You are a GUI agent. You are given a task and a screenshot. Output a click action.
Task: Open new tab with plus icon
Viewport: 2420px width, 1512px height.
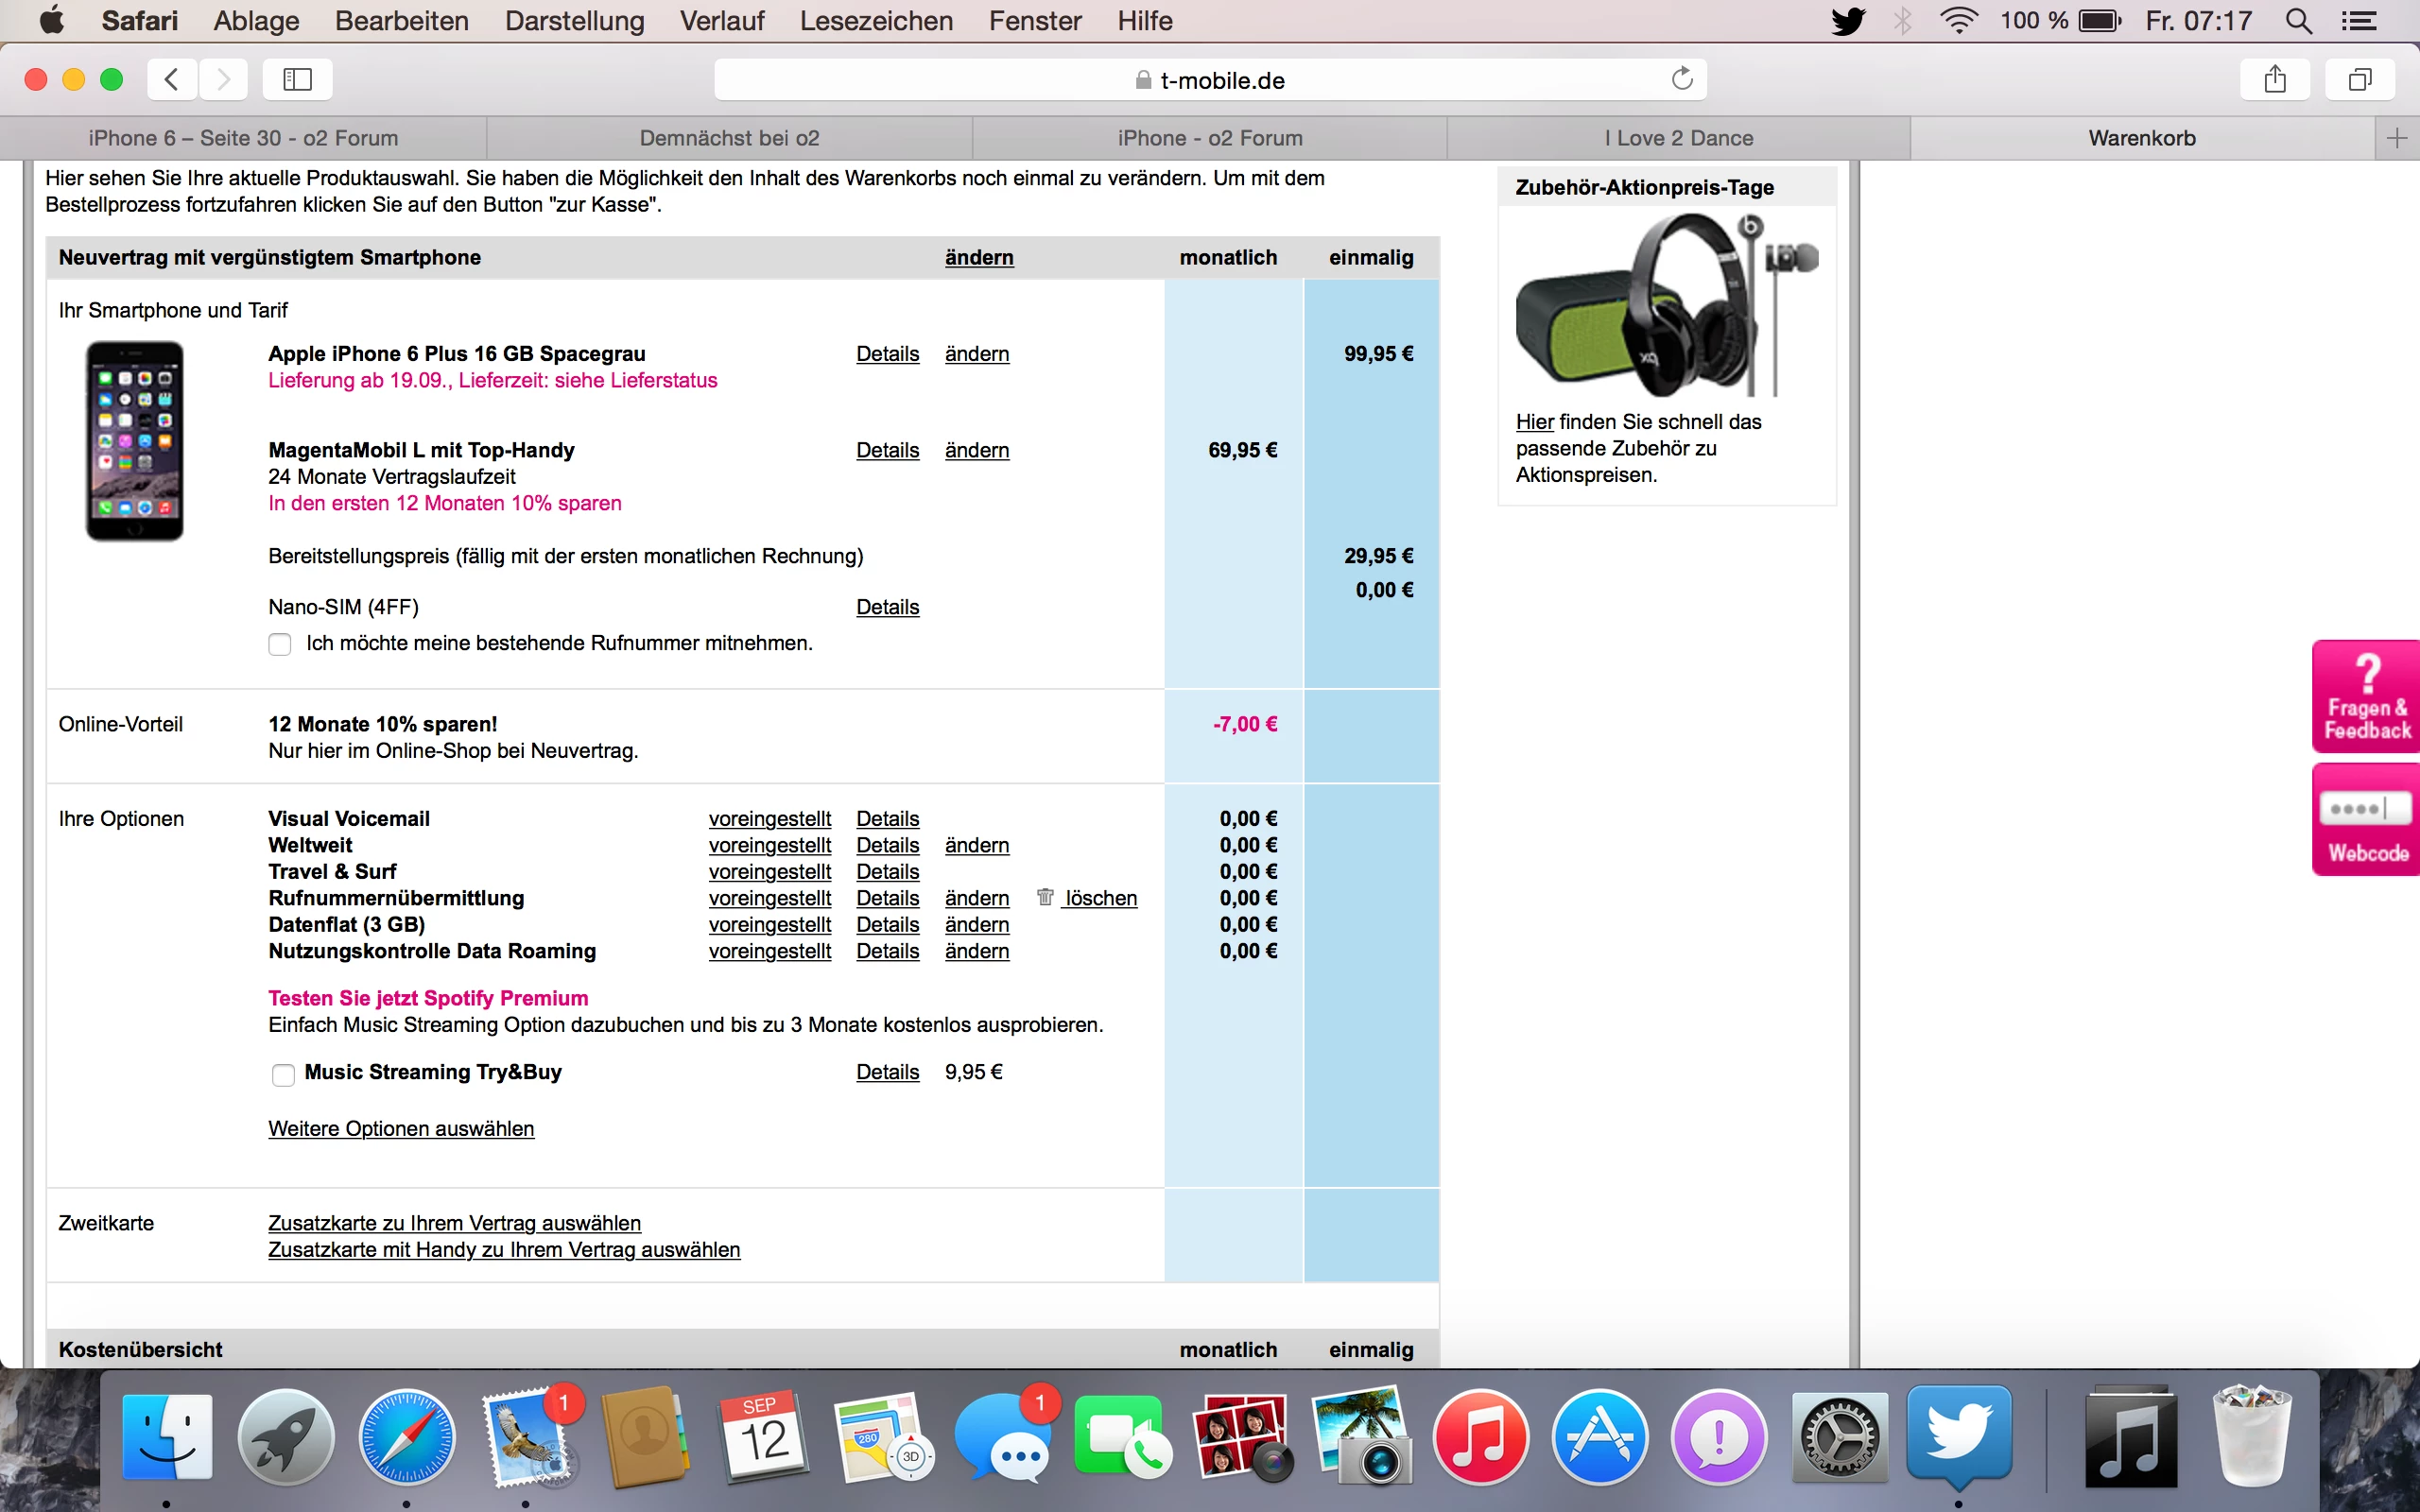click(2396, 138)
